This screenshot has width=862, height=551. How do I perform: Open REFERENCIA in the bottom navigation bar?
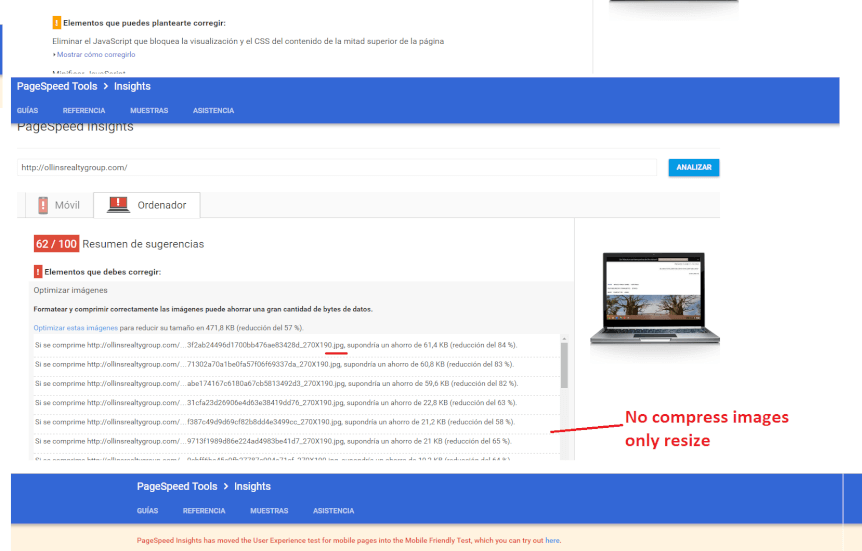(204, 511)
